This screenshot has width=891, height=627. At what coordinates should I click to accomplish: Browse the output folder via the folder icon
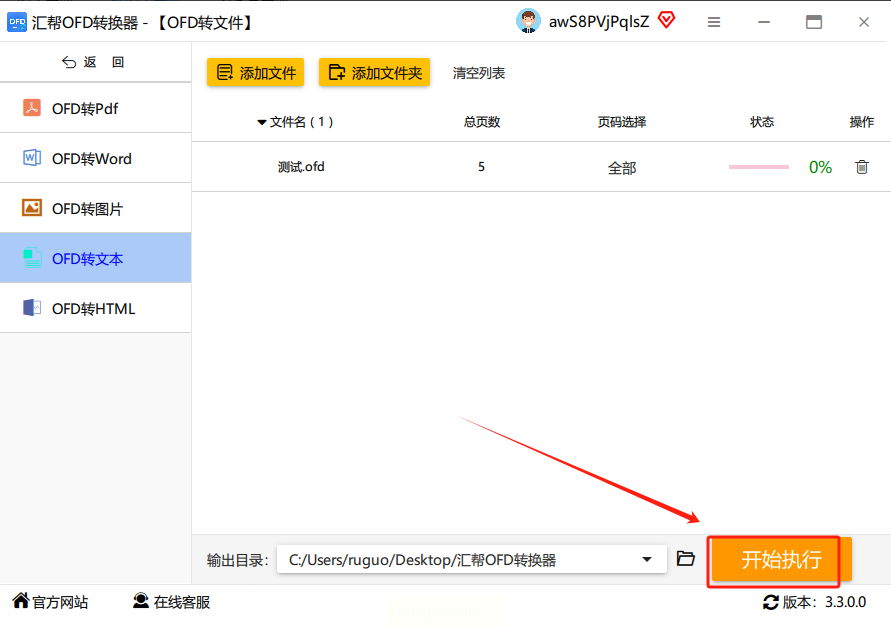coord(686,558)
